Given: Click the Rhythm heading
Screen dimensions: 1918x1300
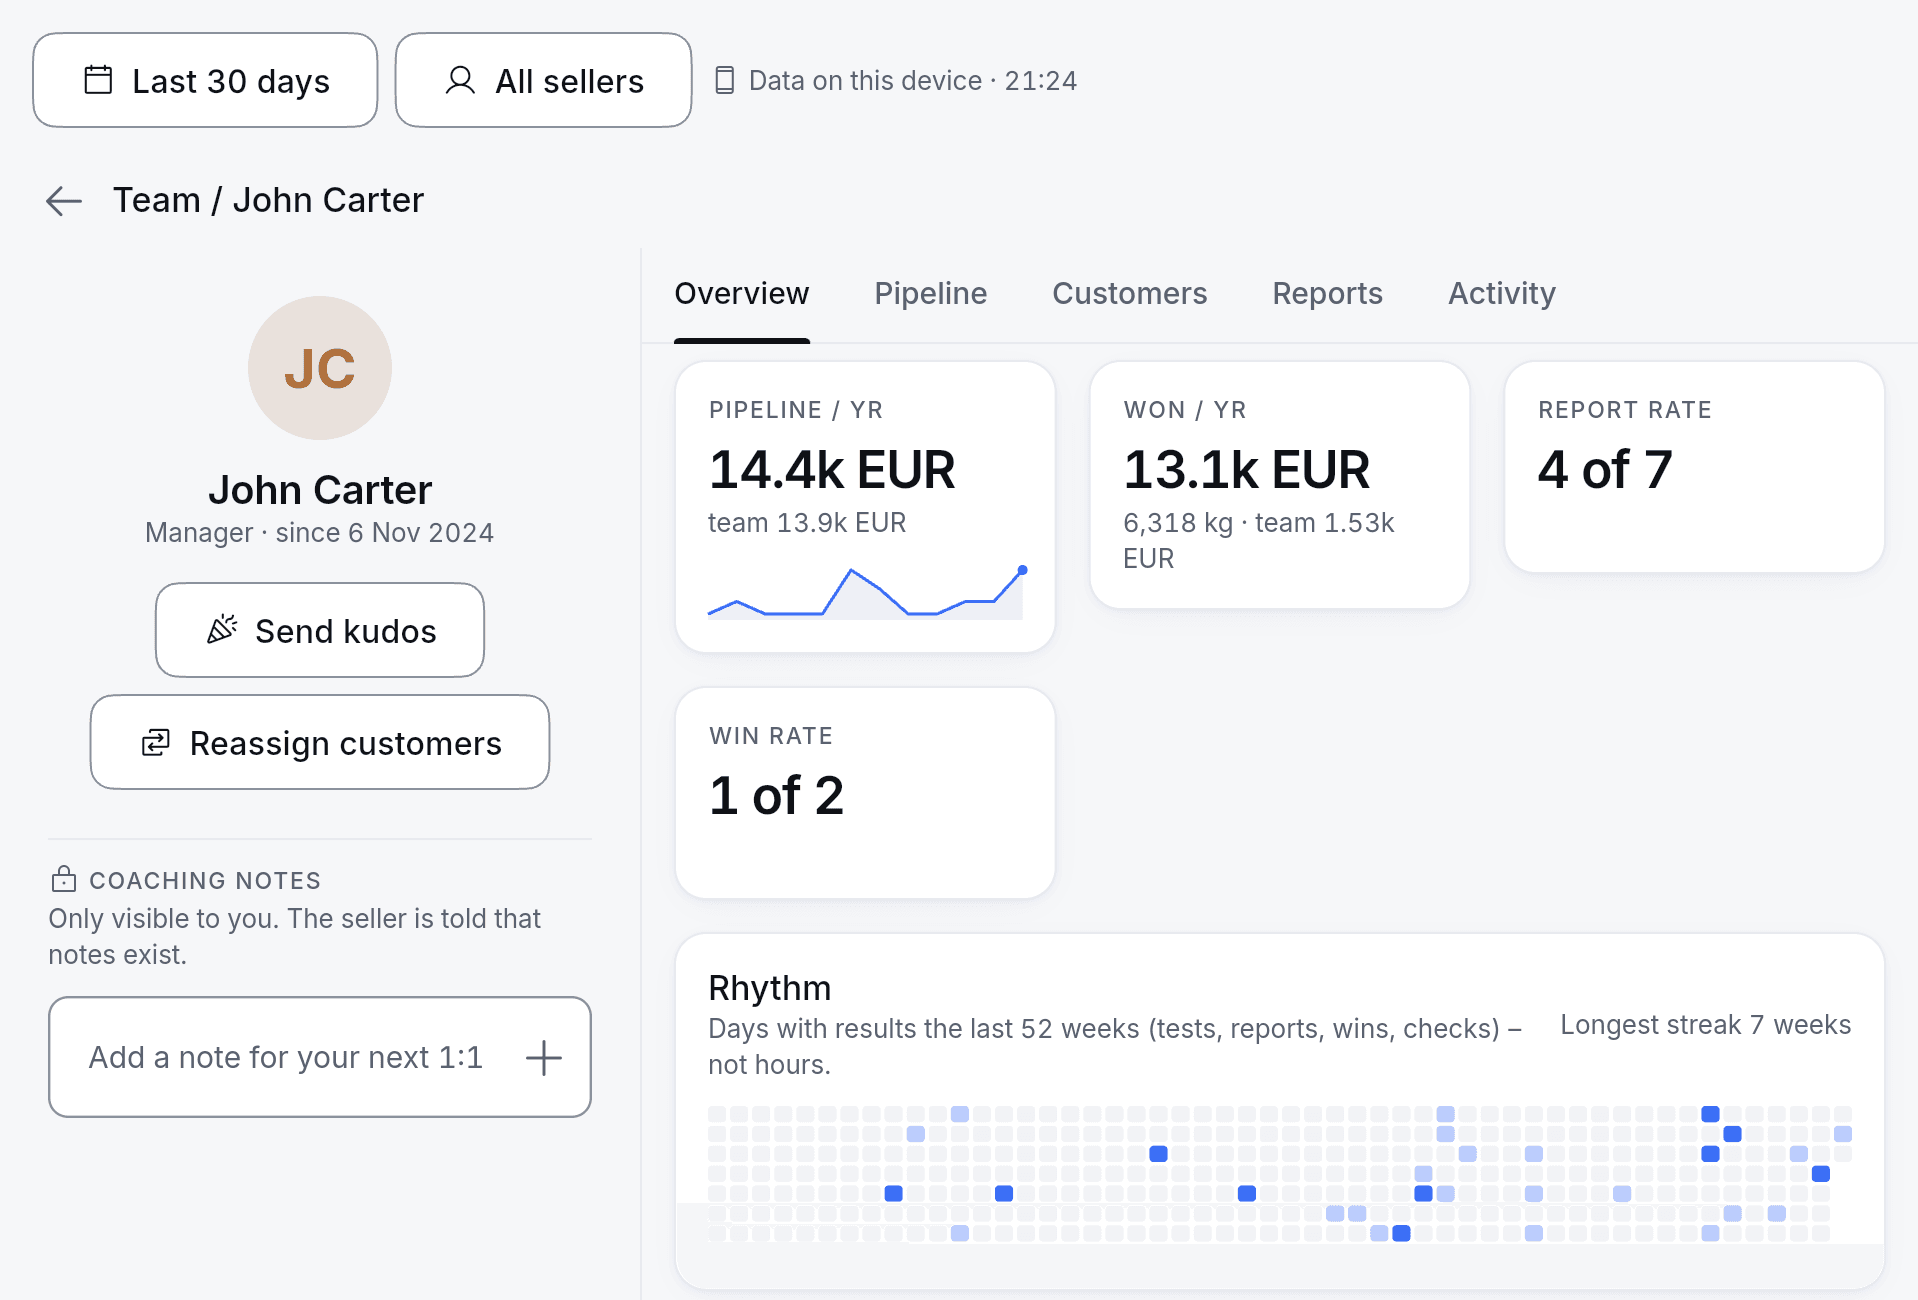Looking at the screenshot, I should click(x=770, y=988).
